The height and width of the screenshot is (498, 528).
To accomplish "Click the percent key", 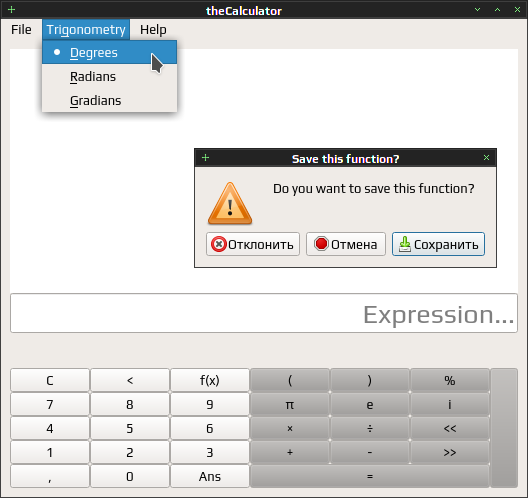I will [450, 380].
